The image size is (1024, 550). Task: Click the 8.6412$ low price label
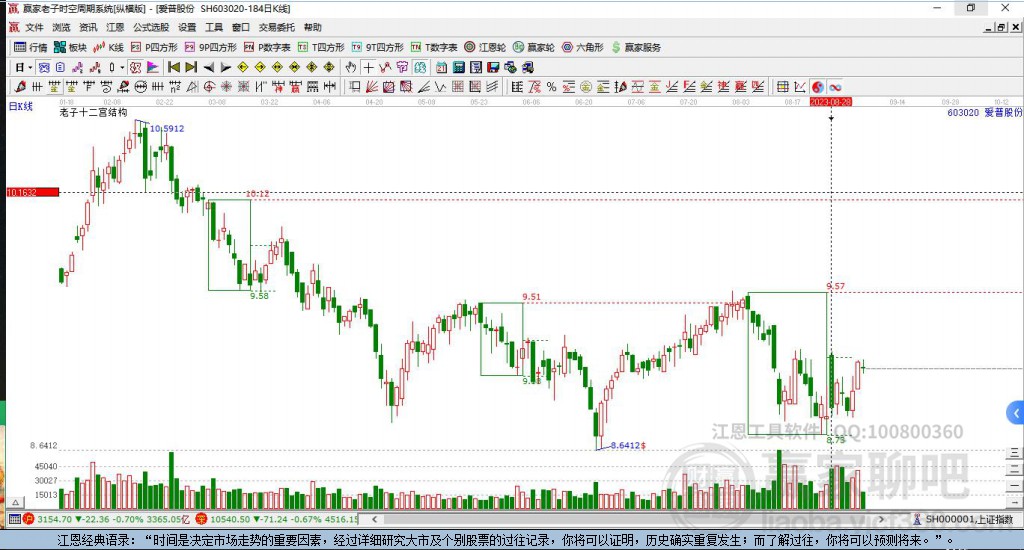pos(628,445)
